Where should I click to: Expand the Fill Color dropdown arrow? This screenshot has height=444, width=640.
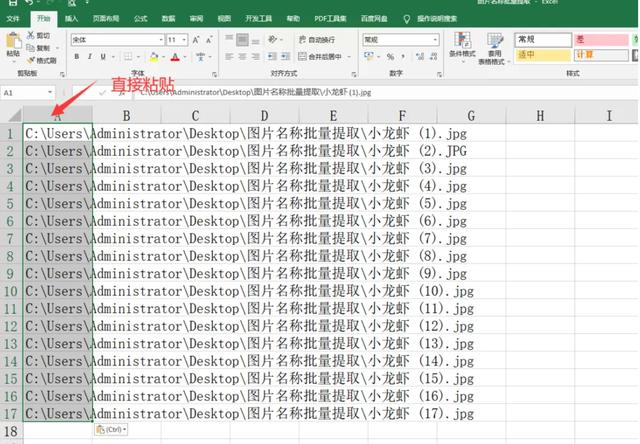coord(163,57)
